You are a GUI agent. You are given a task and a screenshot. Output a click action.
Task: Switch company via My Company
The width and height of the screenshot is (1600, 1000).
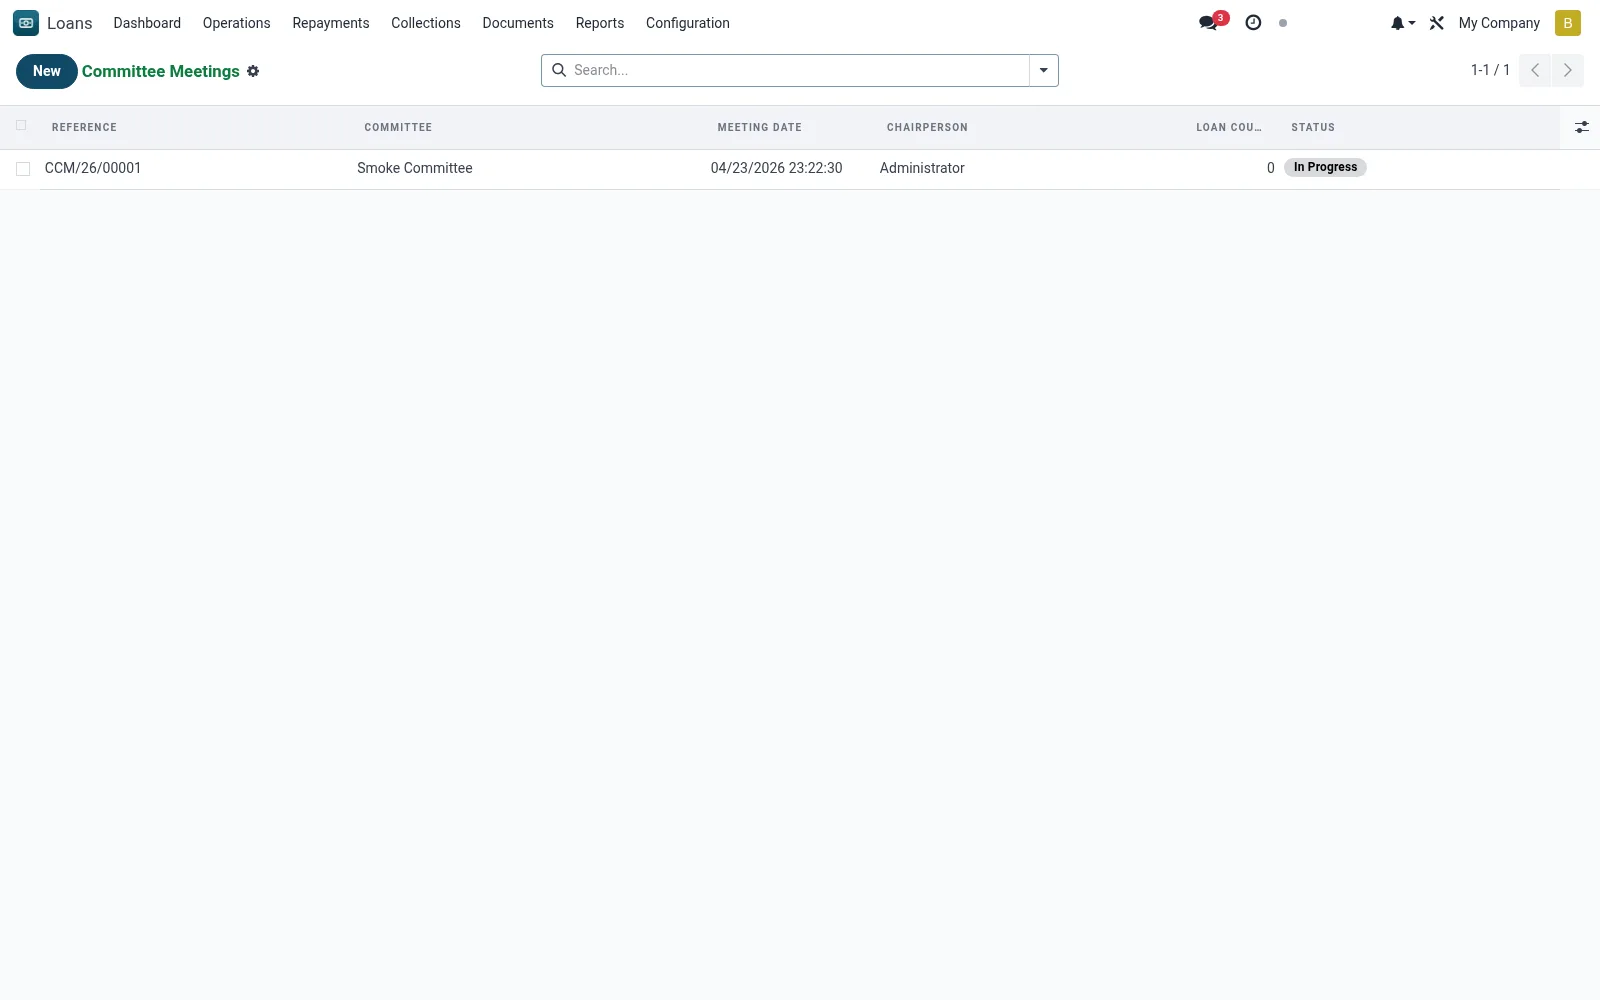tap(1499, 23)
